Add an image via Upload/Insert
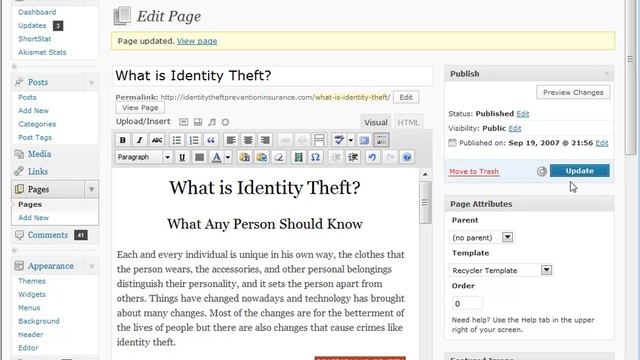This screenshot has width=640, height=360. click(x=184, y=122)
